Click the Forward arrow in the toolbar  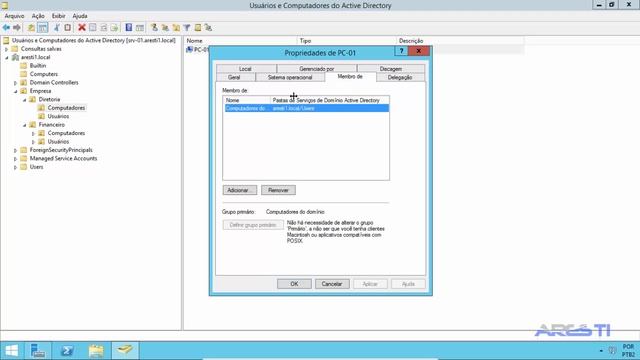point(17,28)
